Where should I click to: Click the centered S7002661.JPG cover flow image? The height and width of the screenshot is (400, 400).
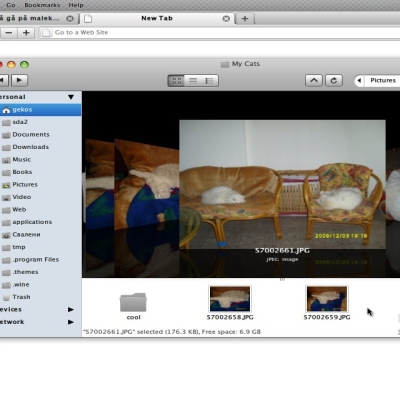click(282, 184)
